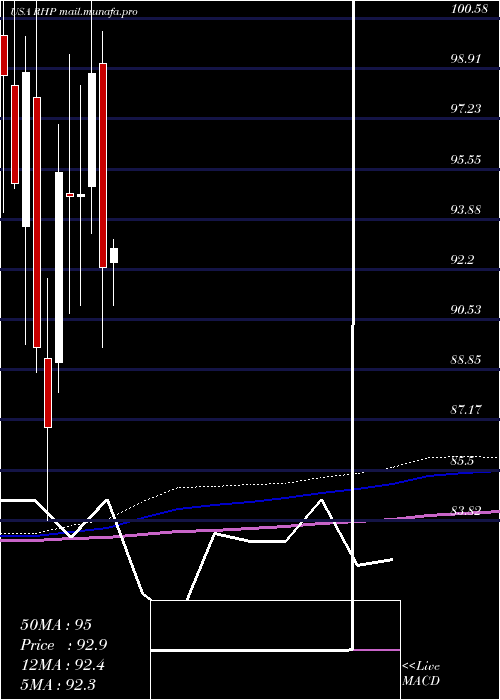This screenshot has width=500, height=700.
Task: Click the 'Price : 92.9' readout
Action: pyautogui.click(x=63, y=645)
